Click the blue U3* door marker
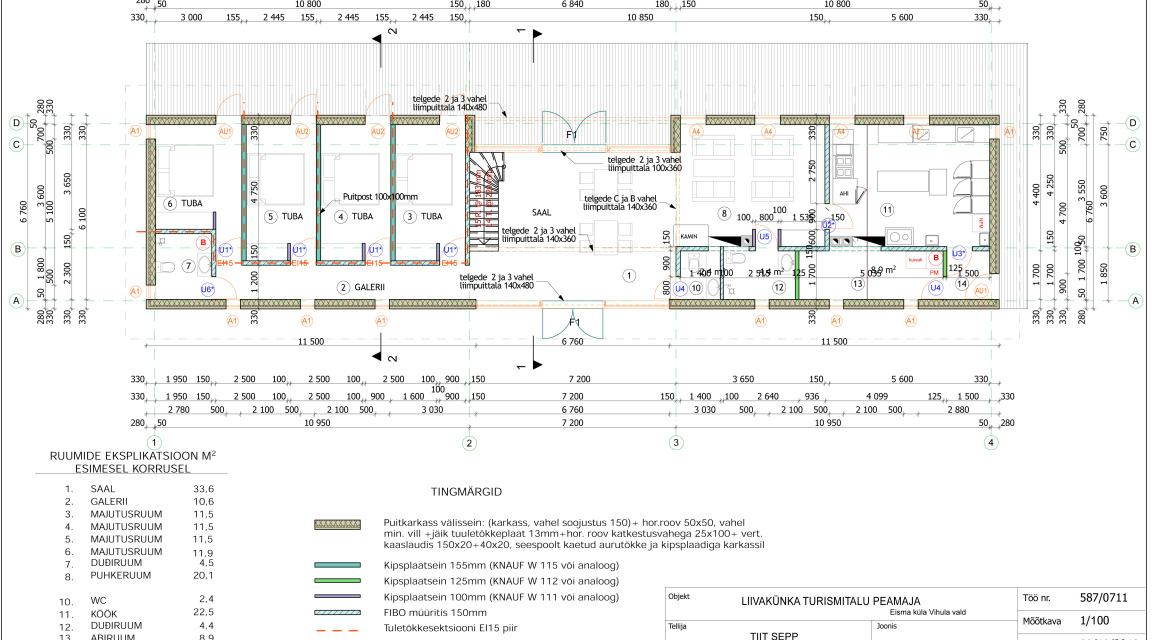Screen dimensions: 1160x640 coord(958,254)
